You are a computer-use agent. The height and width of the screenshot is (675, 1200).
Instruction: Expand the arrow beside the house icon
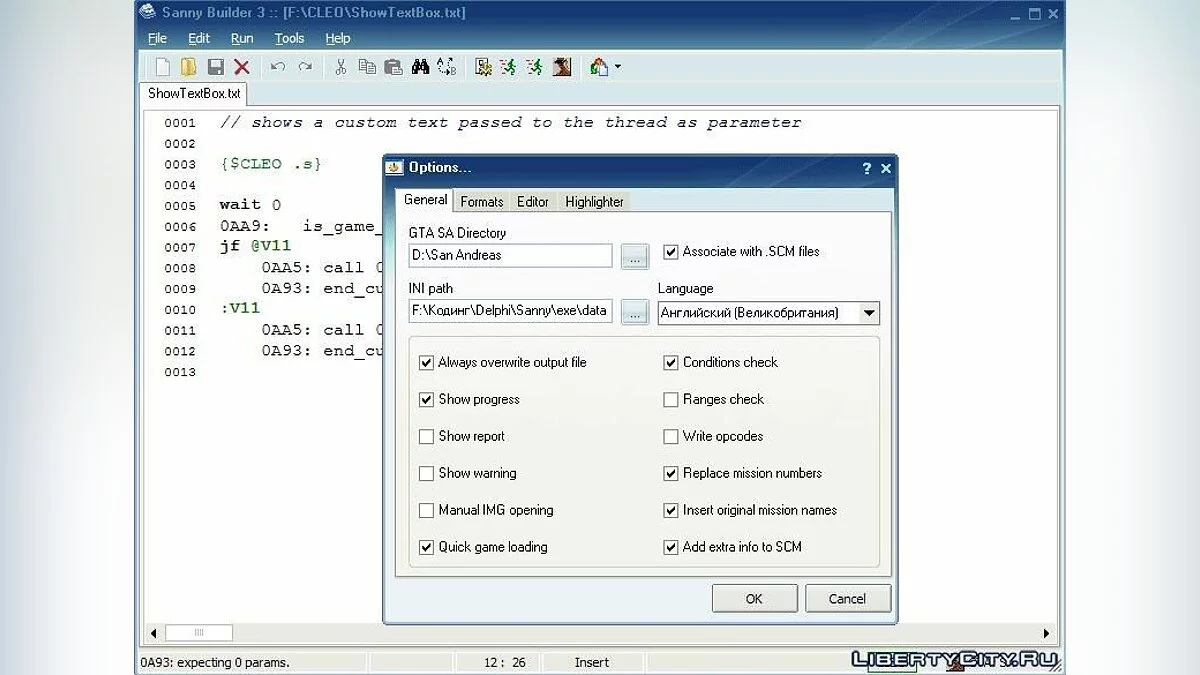(x=617, y=67)
